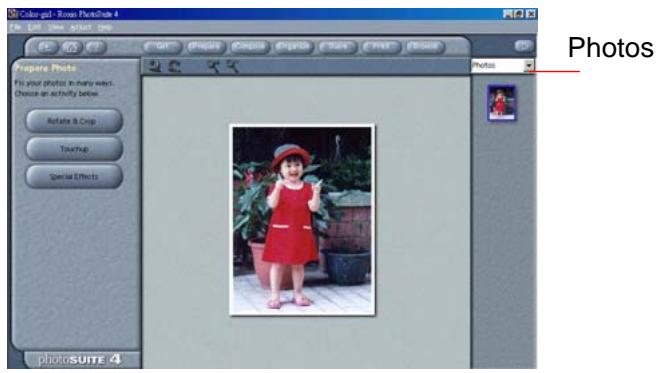Click the Organize step button
This screenshot has width=659, height=373.
(293, 47)
